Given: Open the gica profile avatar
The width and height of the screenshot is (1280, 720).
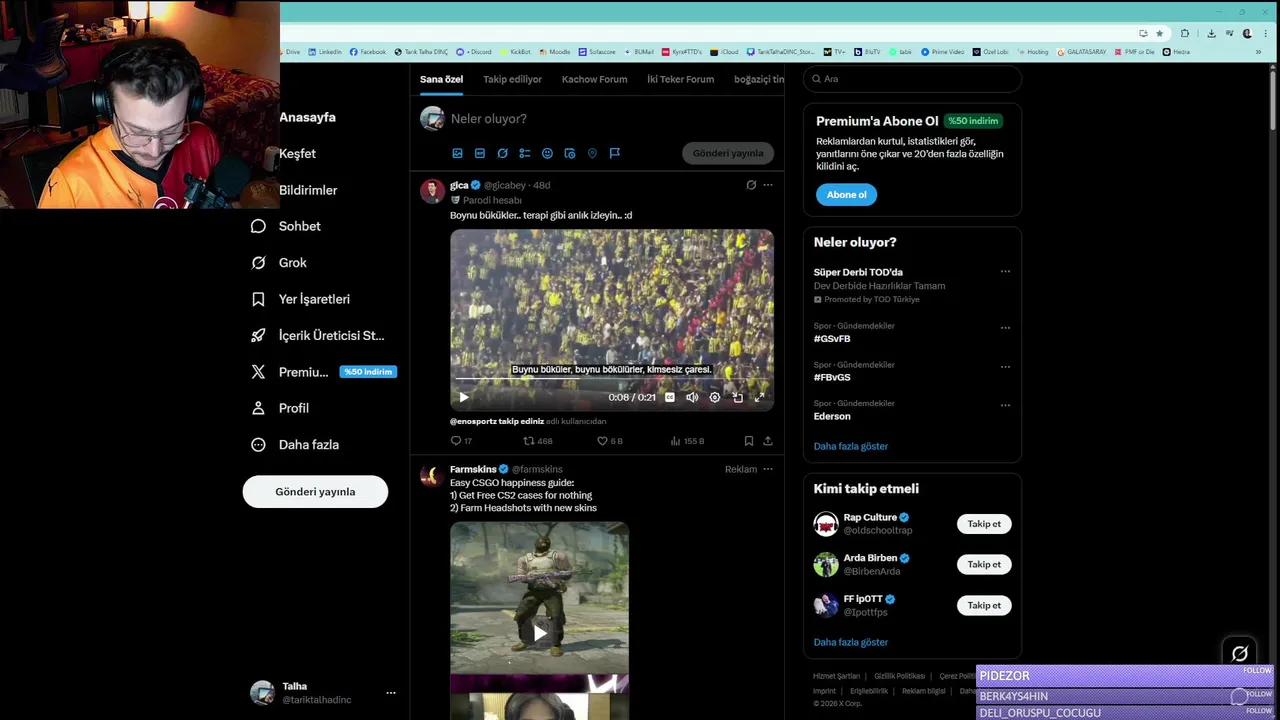Looking at the screenshot, I should [432, 191].
